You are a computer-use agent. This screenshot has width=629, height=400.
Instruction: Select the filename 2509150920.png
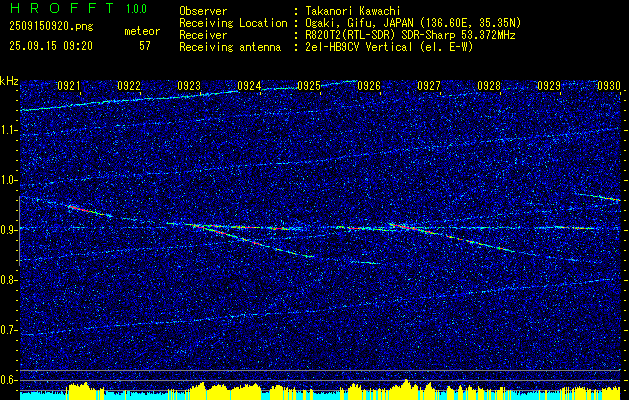coord(51,27)
